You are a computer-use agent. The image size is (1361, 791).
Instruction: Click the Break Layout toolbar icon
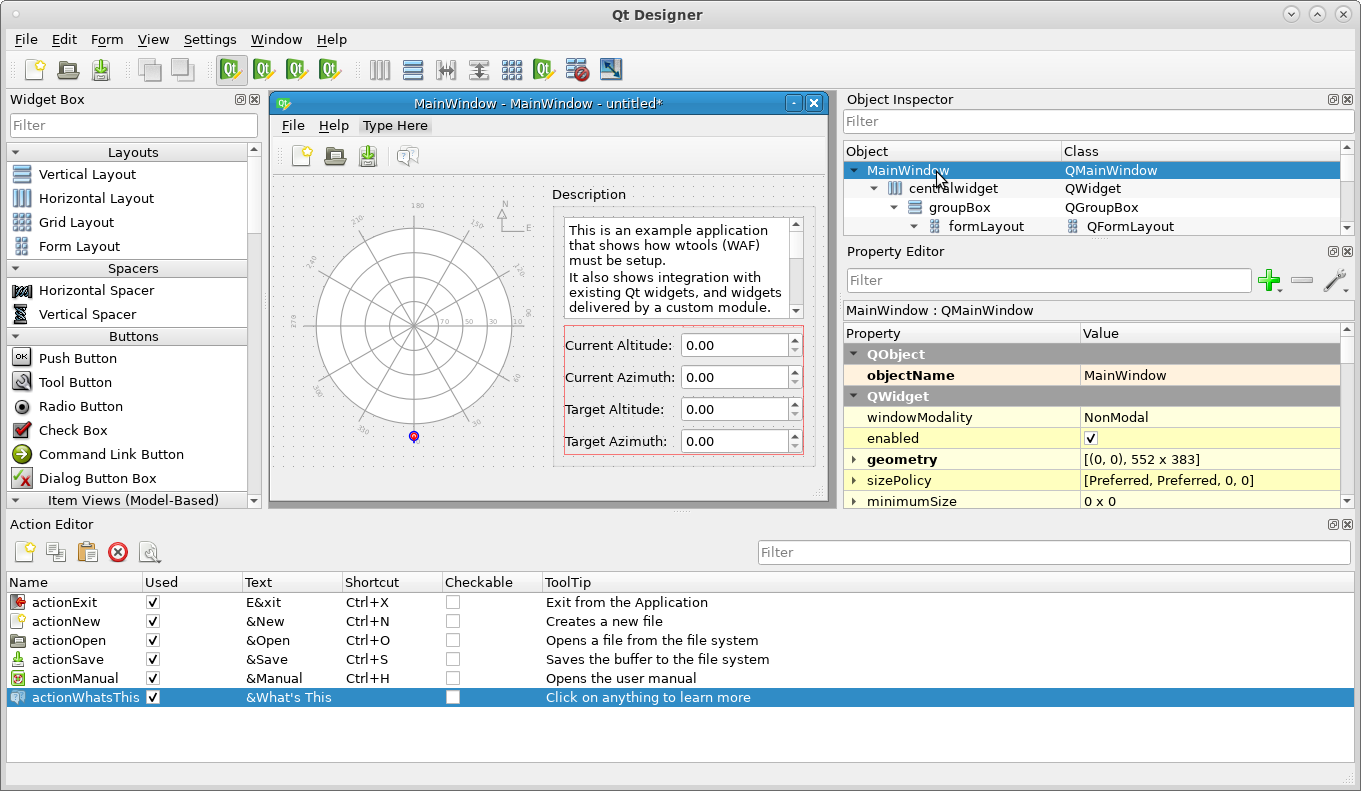click(577, 70)
